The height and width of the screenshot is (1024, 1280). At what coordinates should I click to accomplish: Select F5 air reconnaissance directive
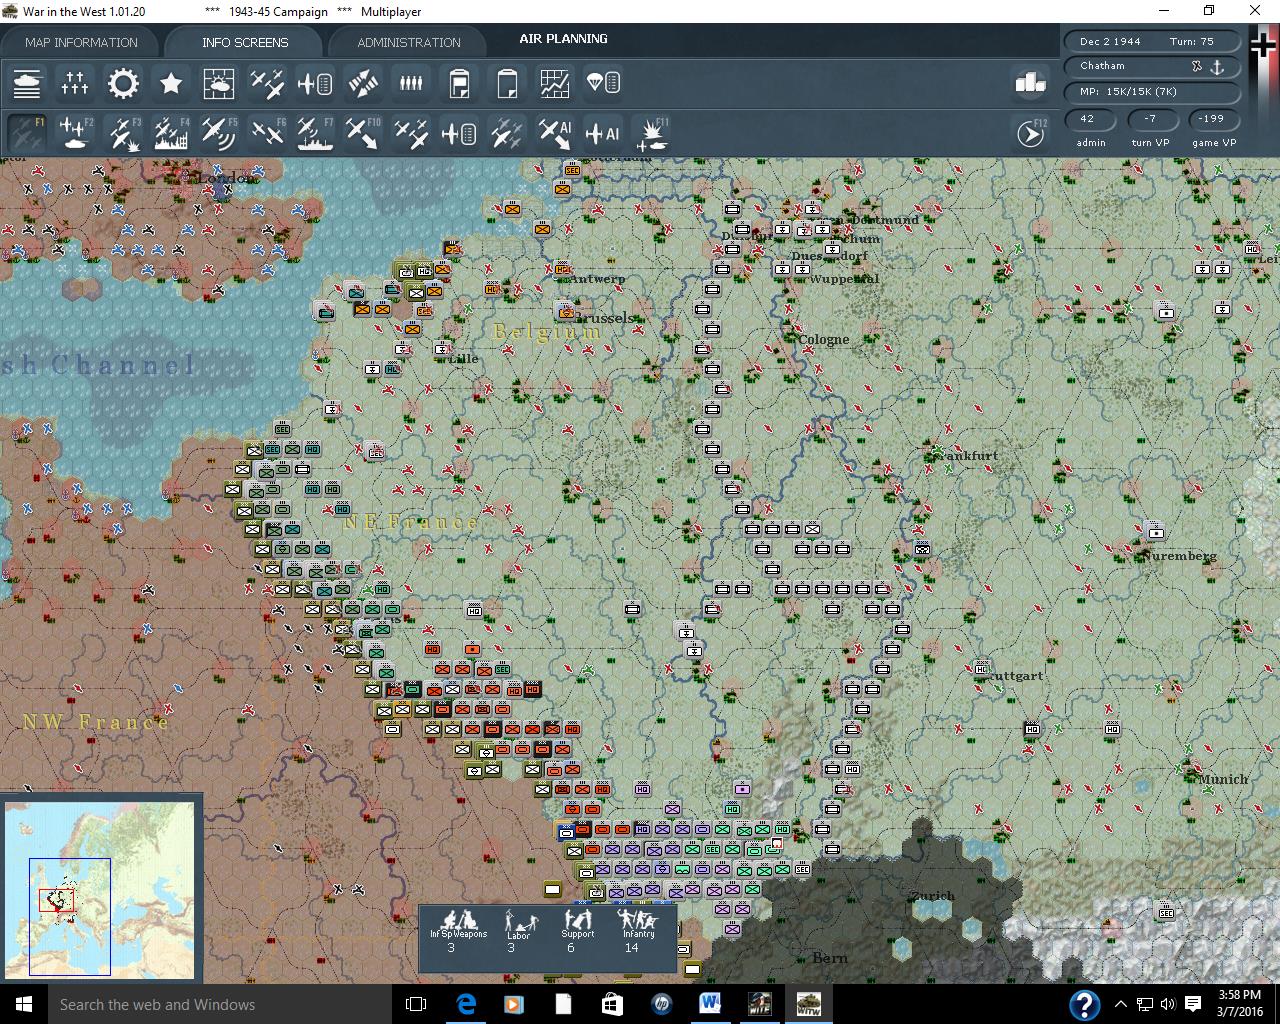coord(219,133)
